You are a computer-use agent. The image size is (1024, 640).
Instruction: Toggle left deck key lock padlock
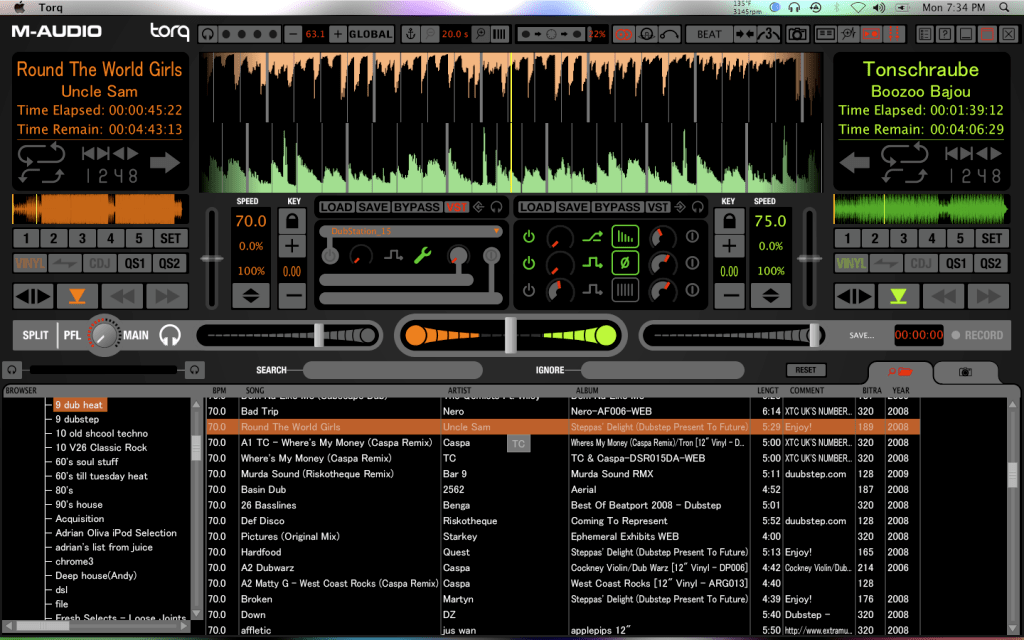(x=292, y=221)
